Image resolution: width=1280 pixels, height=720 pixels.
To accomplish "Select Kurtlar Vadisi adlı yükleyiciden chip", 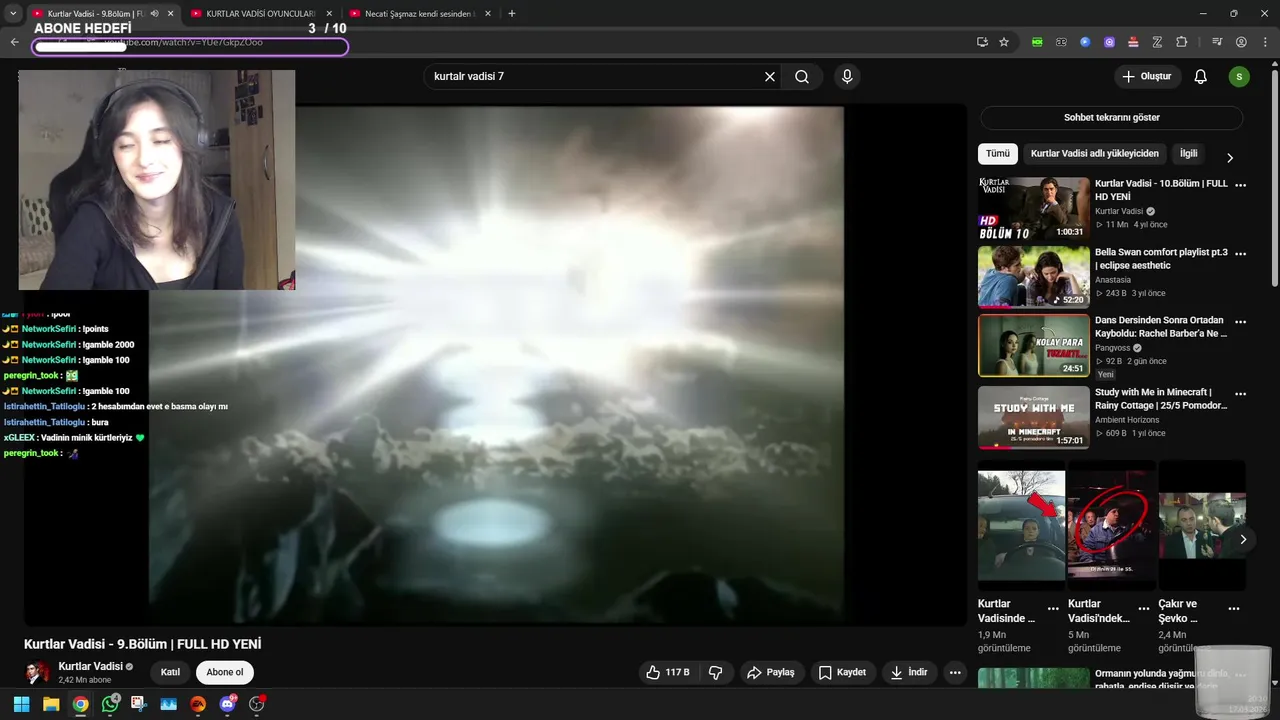I will [1095, 154].
